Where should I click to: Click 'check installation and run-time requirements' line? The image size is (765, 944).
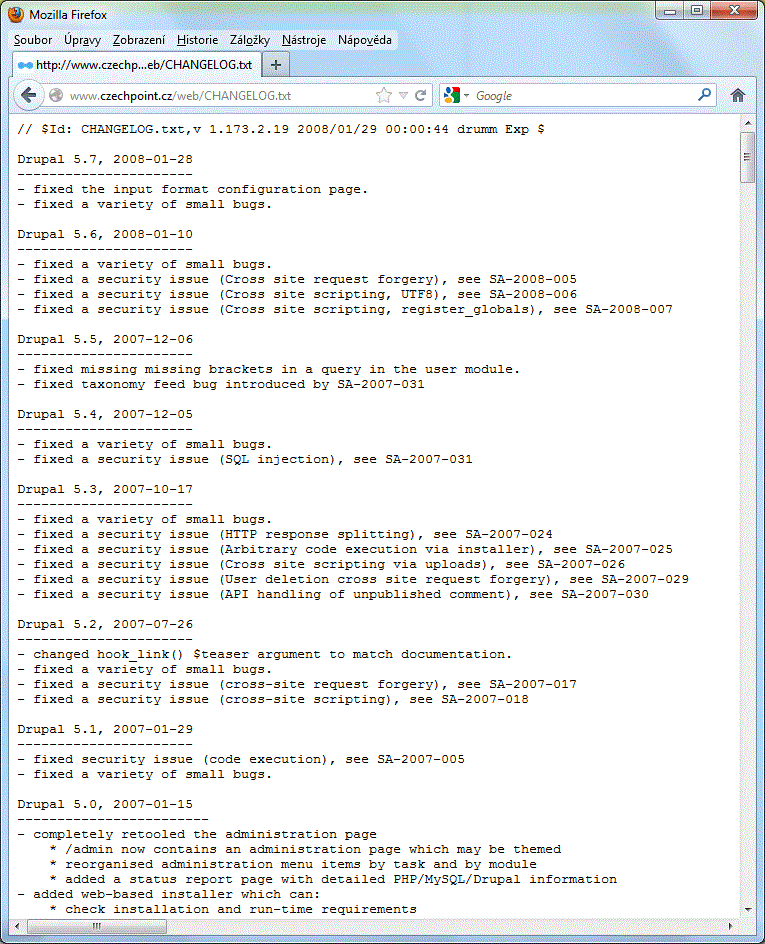click(x=233, y=910)
